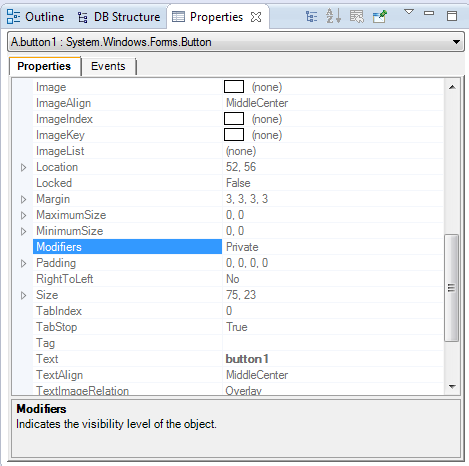Select the Locked property name
Viewport: 469px width, 466px height.
[x=54, y=183]
